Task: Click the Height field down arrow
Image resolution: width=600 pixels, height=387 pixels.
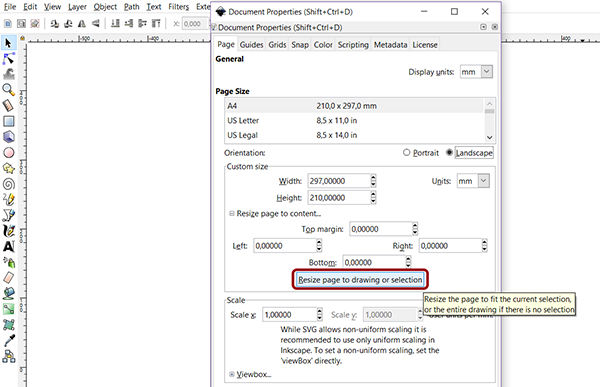Action: click(x=373, y=201)
